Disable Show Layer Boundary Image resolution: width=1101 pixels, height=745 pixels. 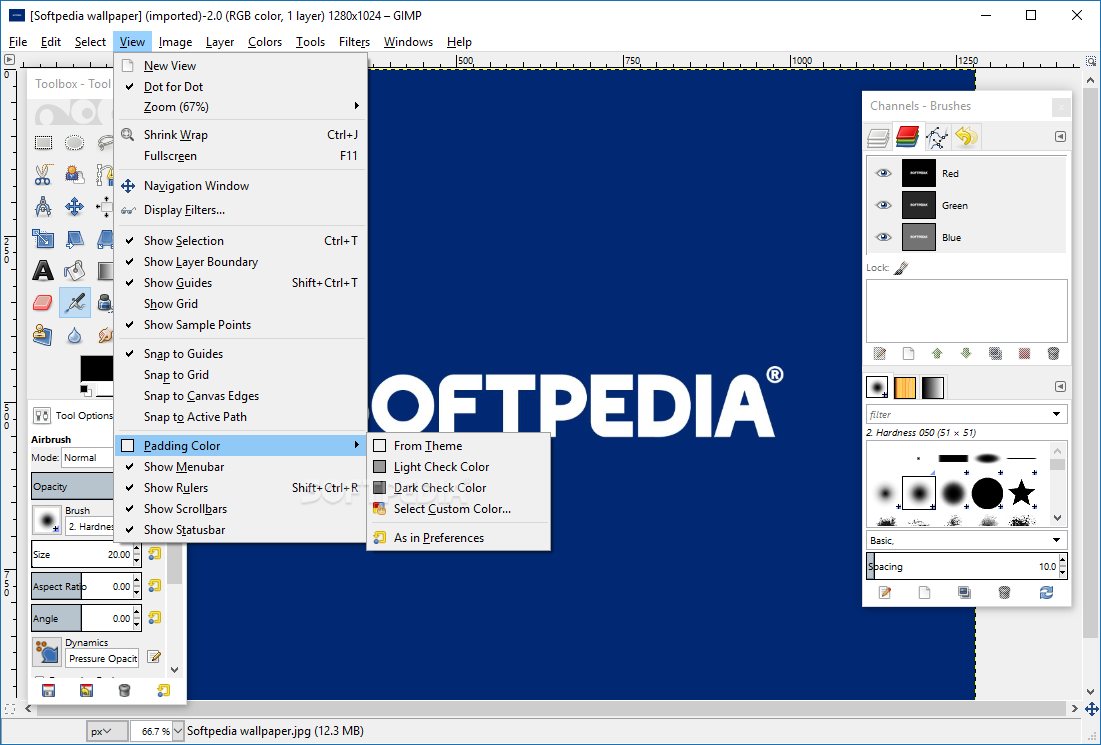coord(241,262)
